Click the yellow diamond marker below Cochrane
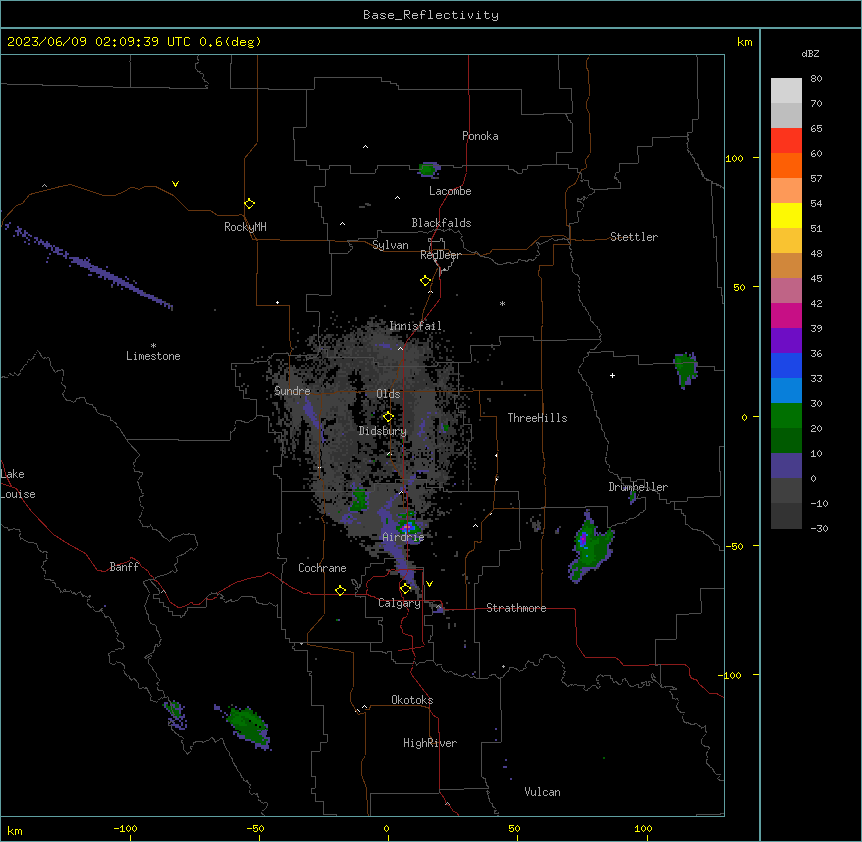This screenshot has width=862, height=842. pyautogui.click(x=340, y=590)
